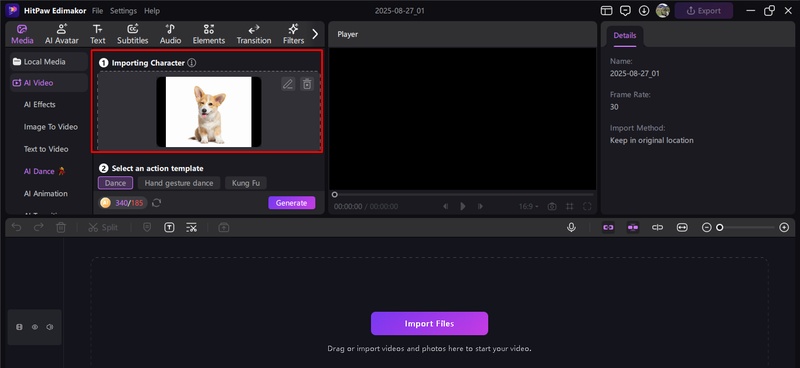Click the Generate button
Image resolution: width=800 pixels, height=368 pixels.
[x=292, y=203]
